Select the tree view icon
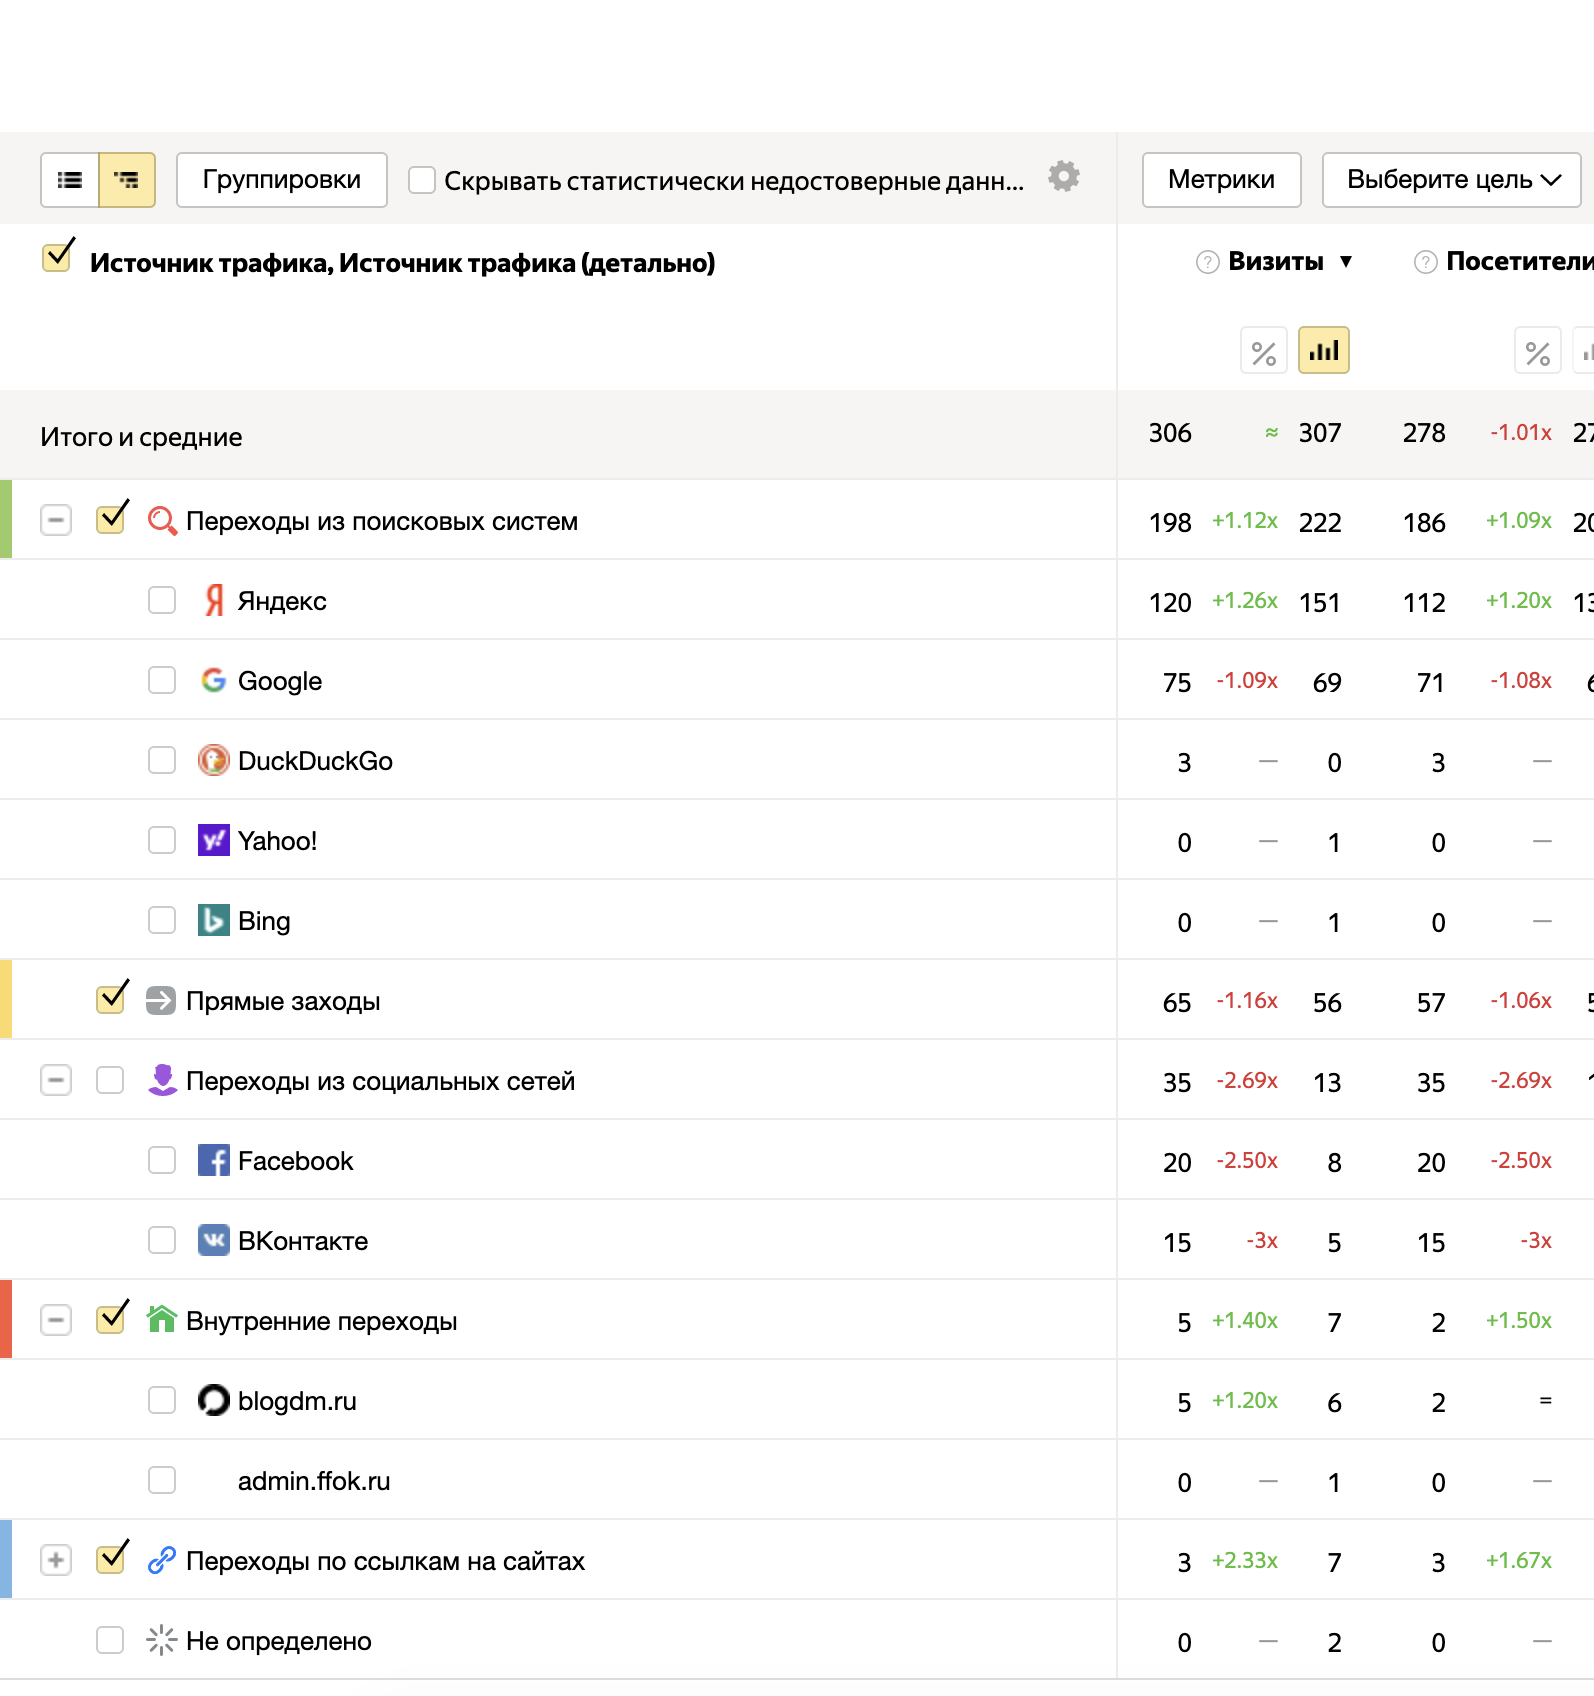Image resolution: width=1594 pixels, height=1696 pixels. (127, 180)
